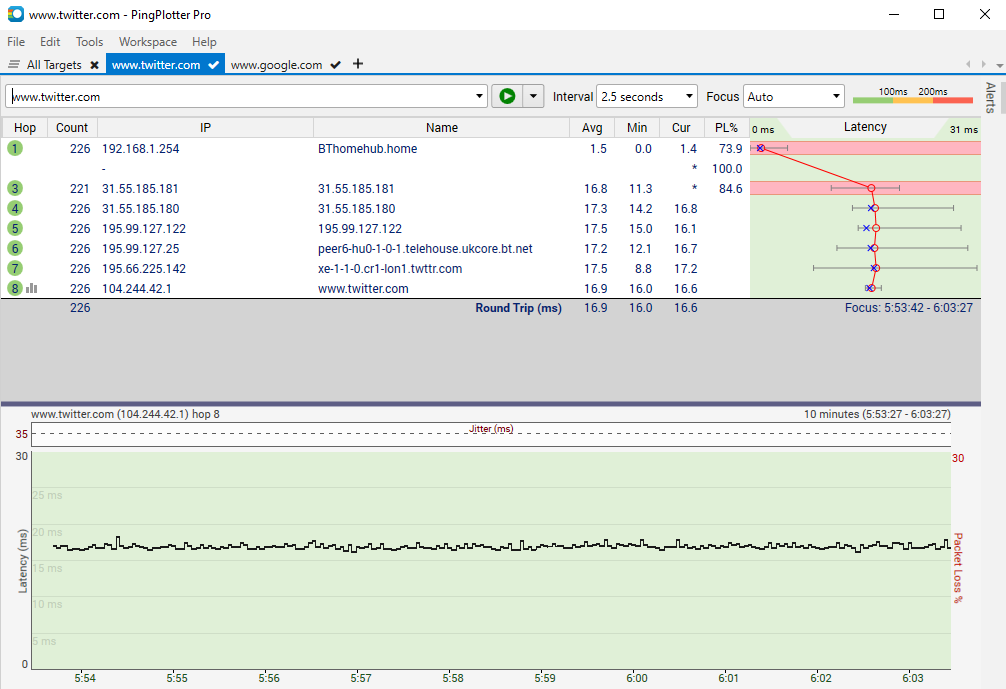Click the checkmark on www.twitter.com tab

213,65
